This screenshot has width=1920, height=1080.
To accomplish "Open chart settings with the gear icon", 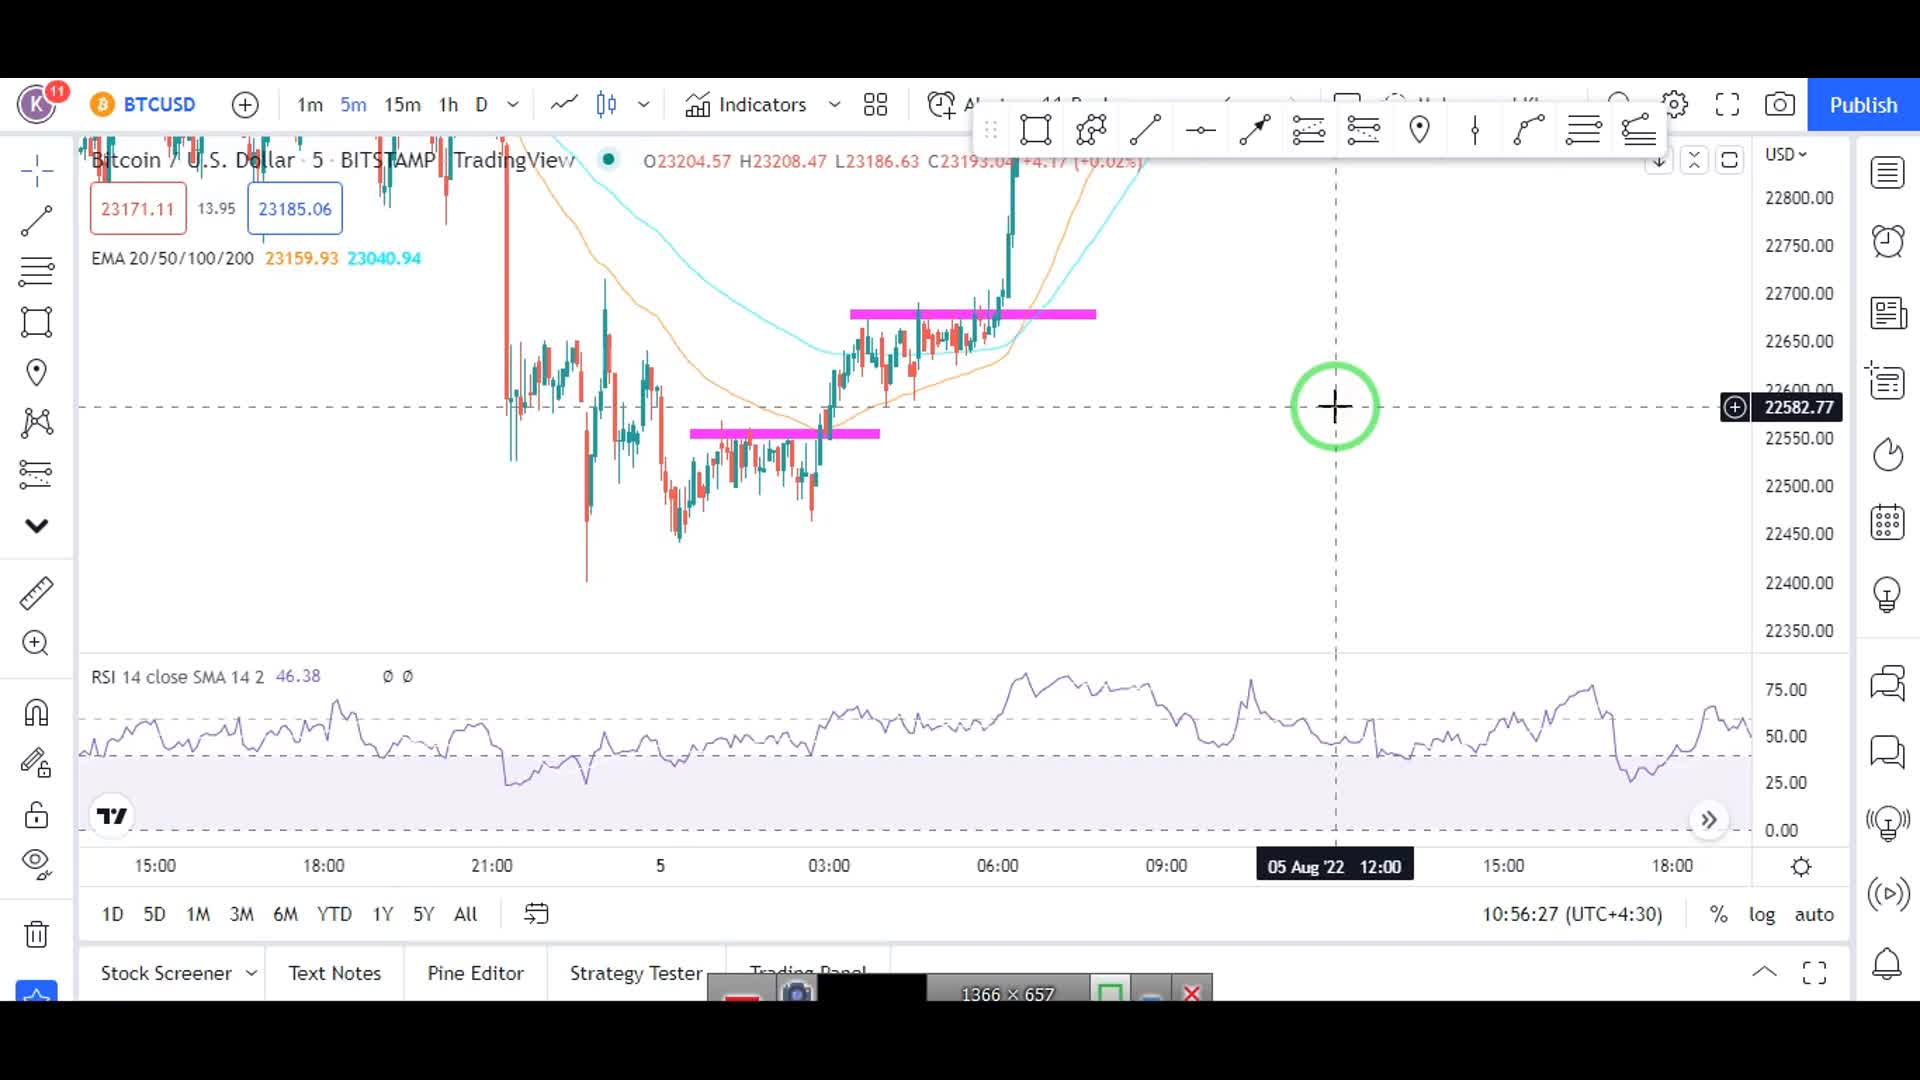I will 1675,105.
